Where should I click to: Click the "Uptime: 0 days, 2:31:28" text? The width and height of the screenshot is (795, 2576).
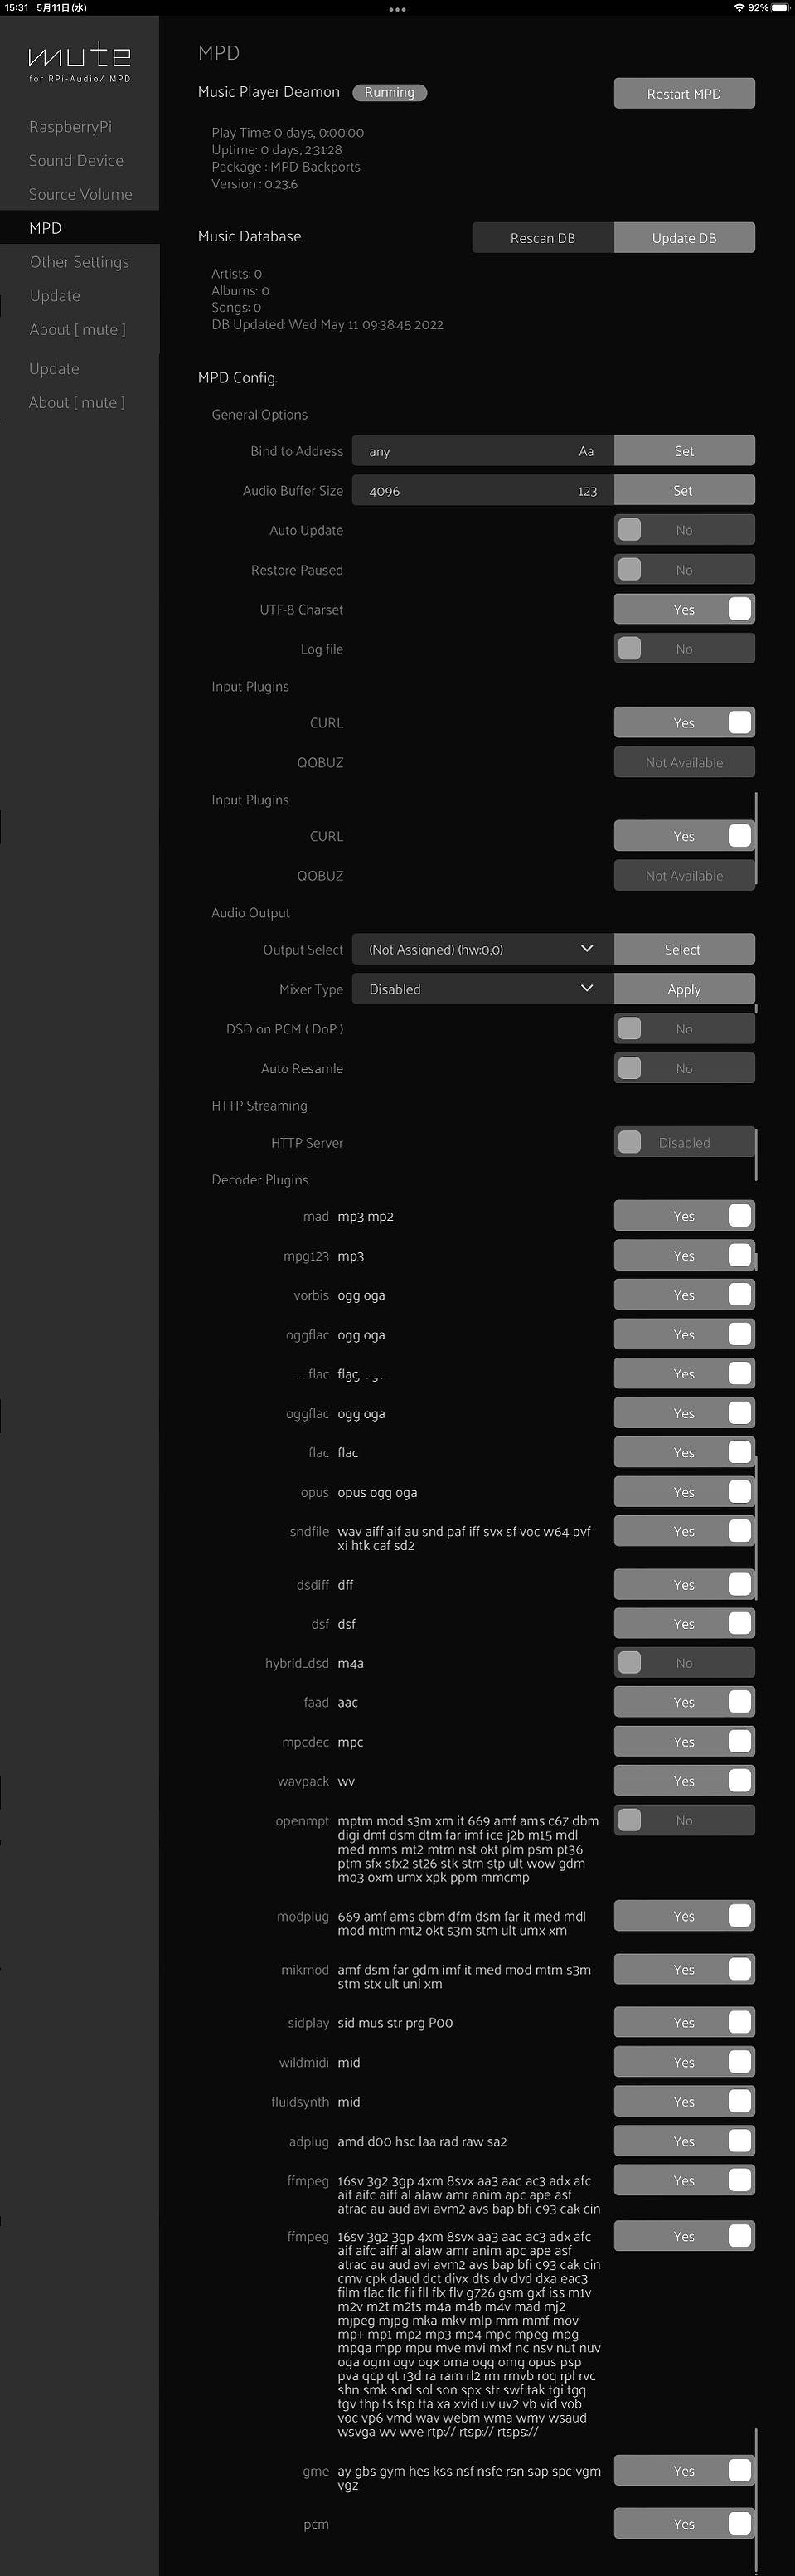click(276, 150)
